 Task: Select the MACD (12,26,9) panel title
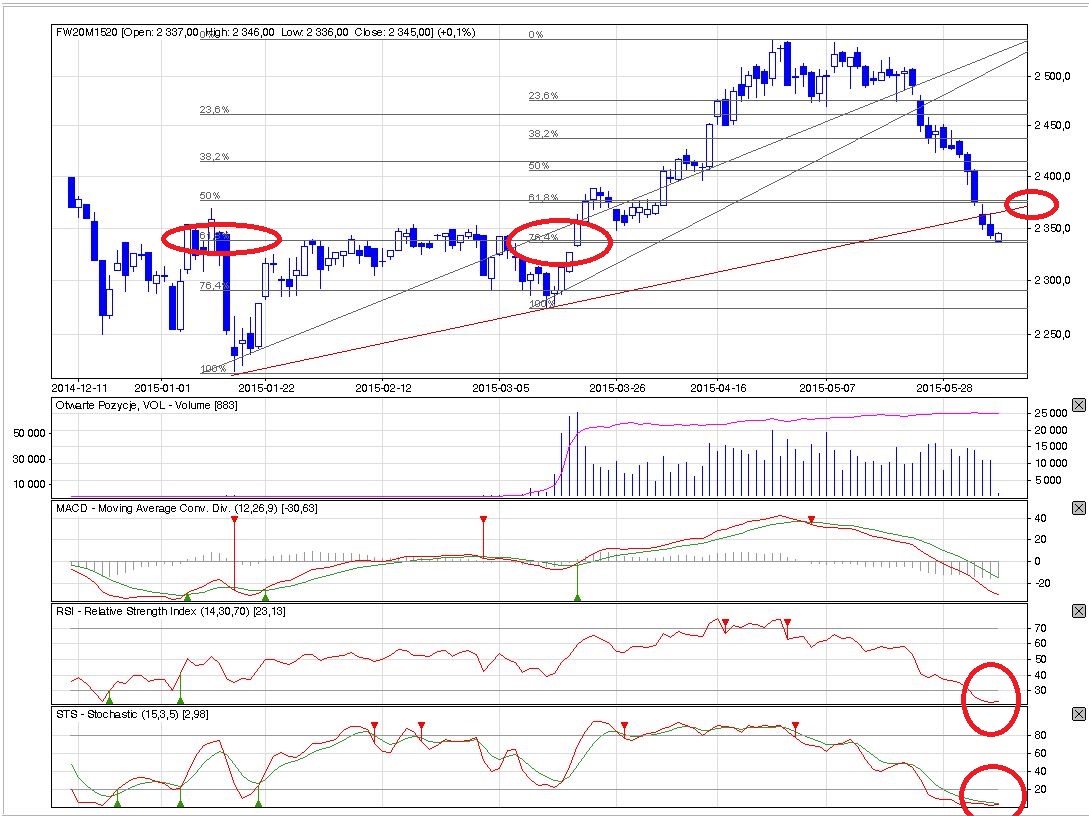click(x=187, y=508)
